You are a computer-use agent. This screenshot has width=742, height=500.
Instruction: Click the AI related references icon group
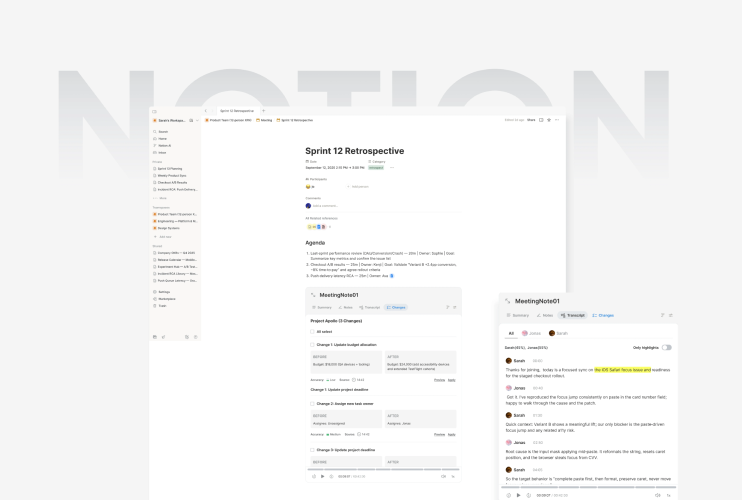pos(317,227)
